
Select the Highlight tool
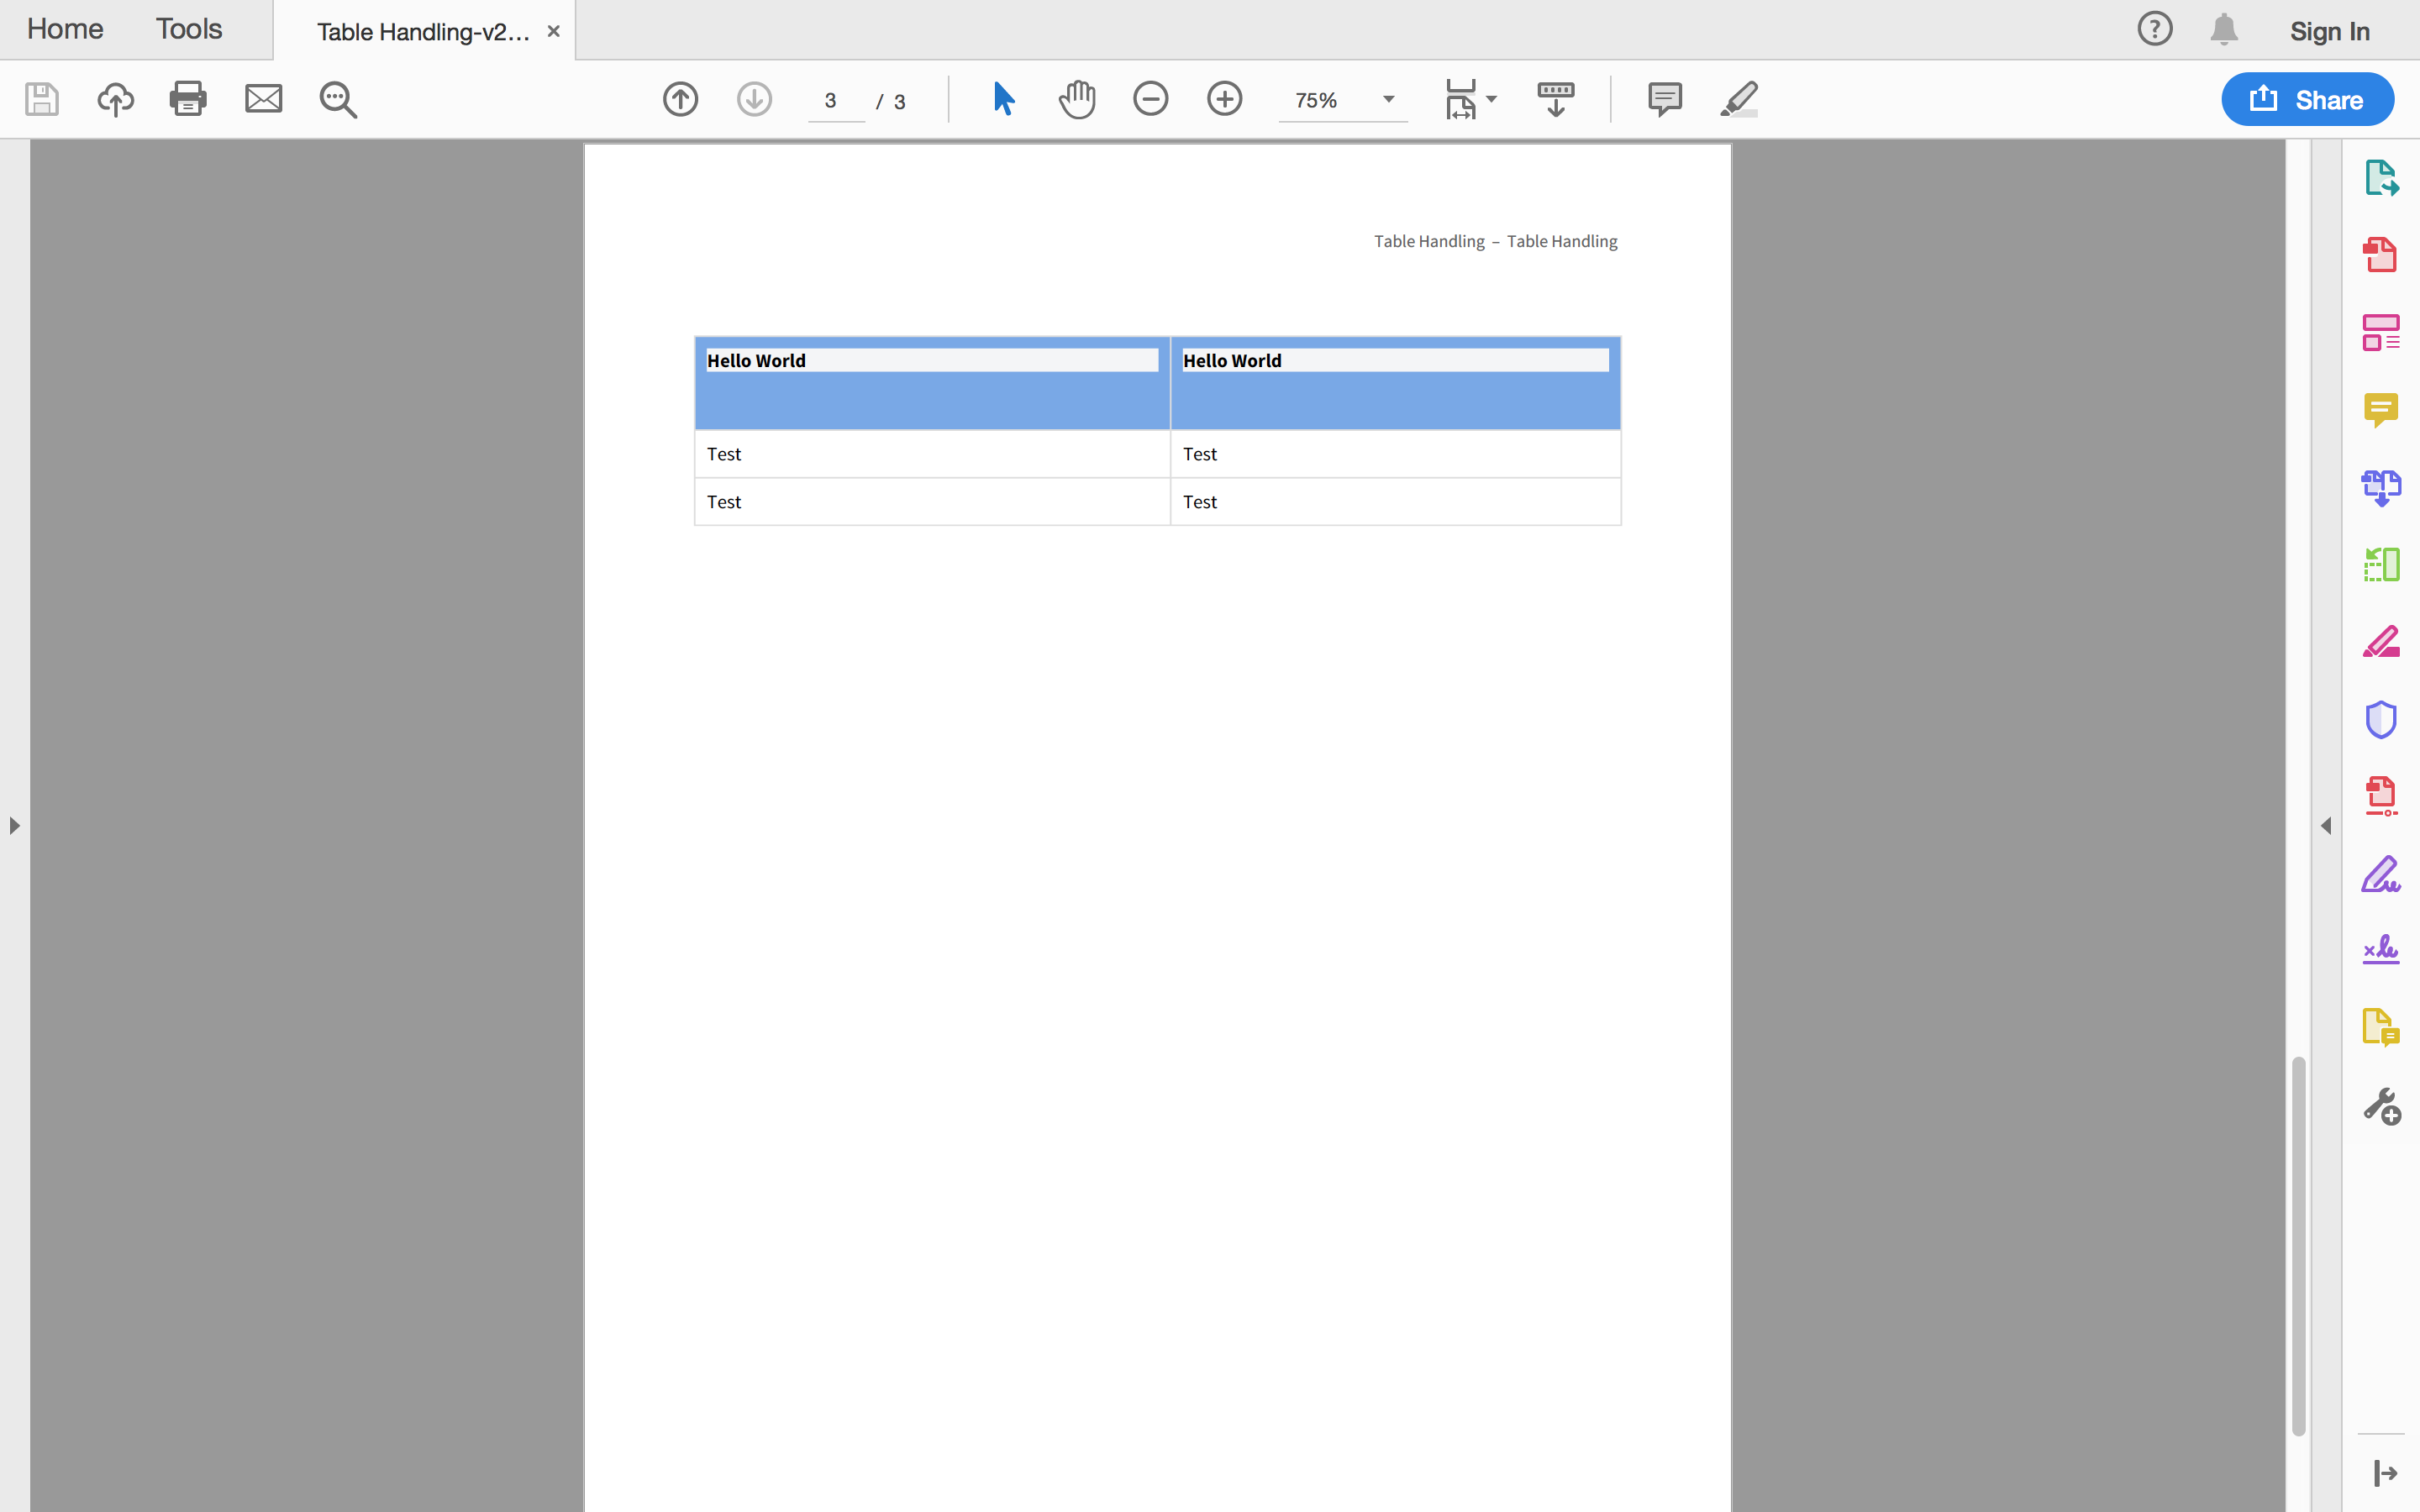(x=1738, y=99)
